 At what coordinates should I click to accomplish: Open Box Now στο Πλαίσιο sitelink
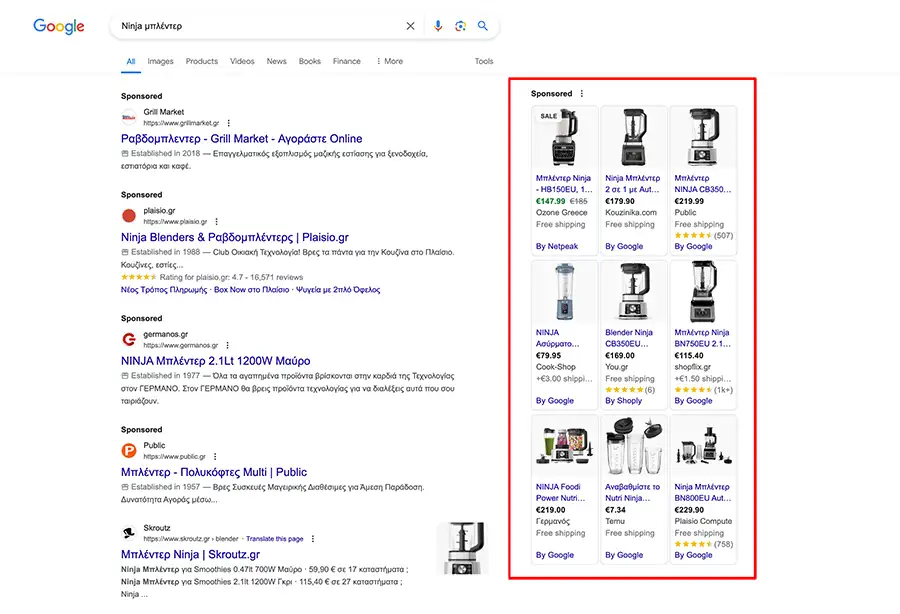point(251,290)
